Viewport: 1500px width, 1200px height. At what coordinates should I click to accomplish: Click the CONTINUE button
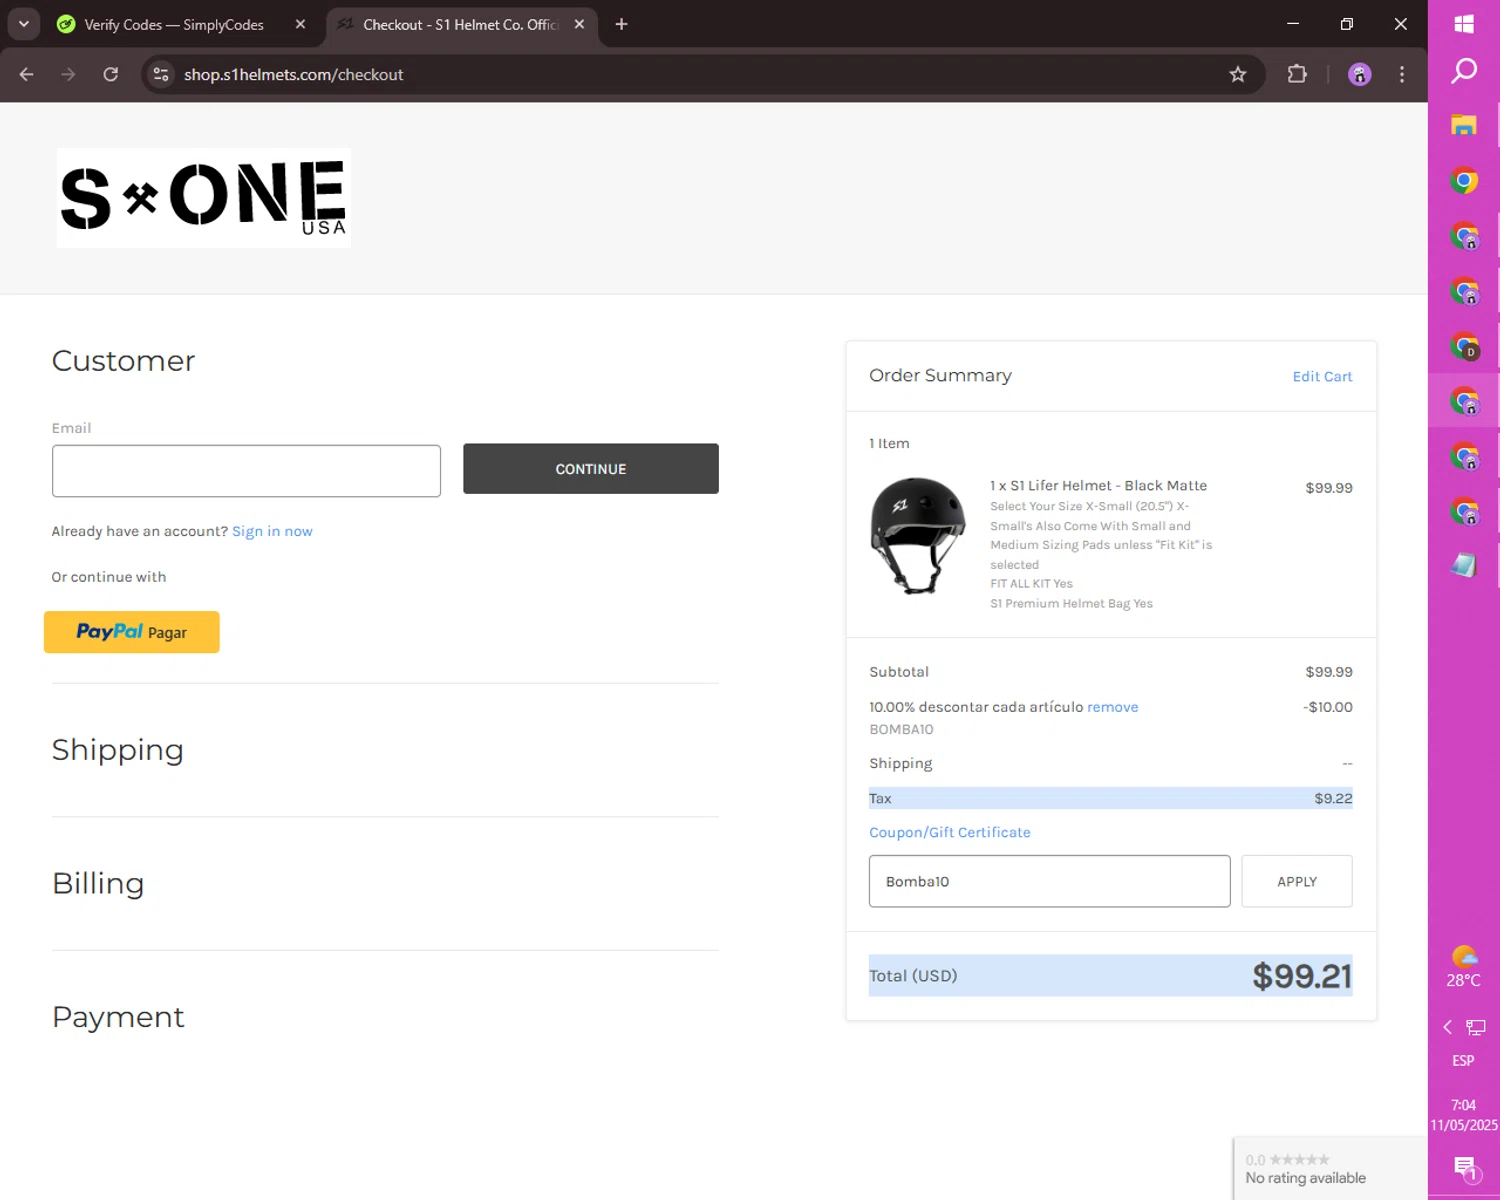point(591,469)
